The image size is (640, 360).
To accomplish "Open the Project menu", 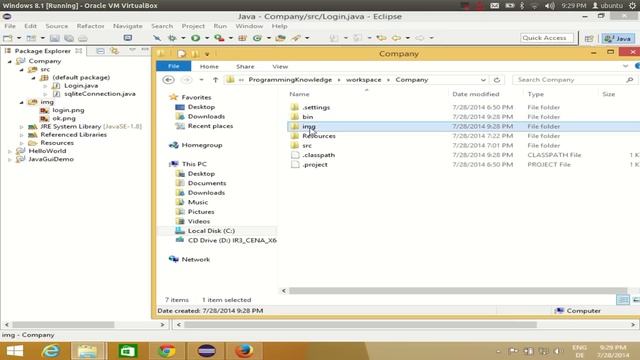I will [193, 26].
